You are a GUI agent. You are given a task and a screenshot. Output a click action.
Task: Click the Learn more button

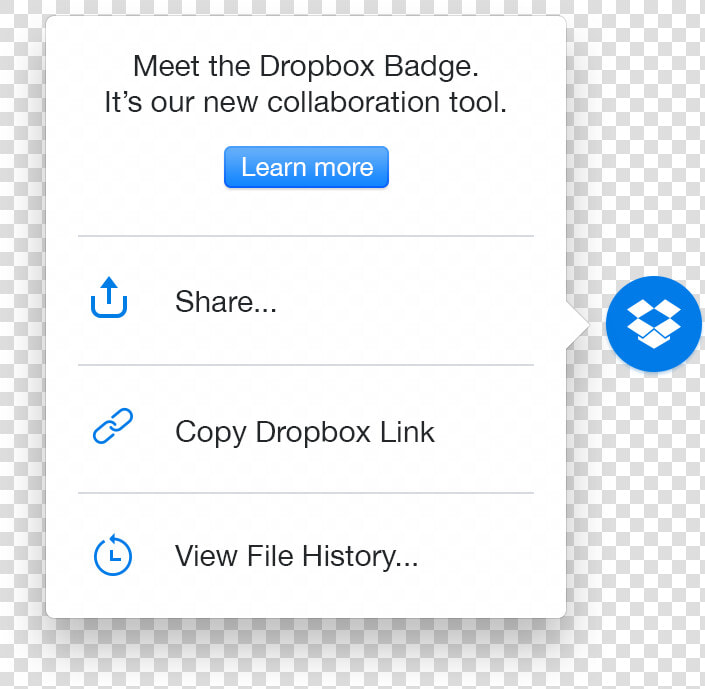(306, 167)
